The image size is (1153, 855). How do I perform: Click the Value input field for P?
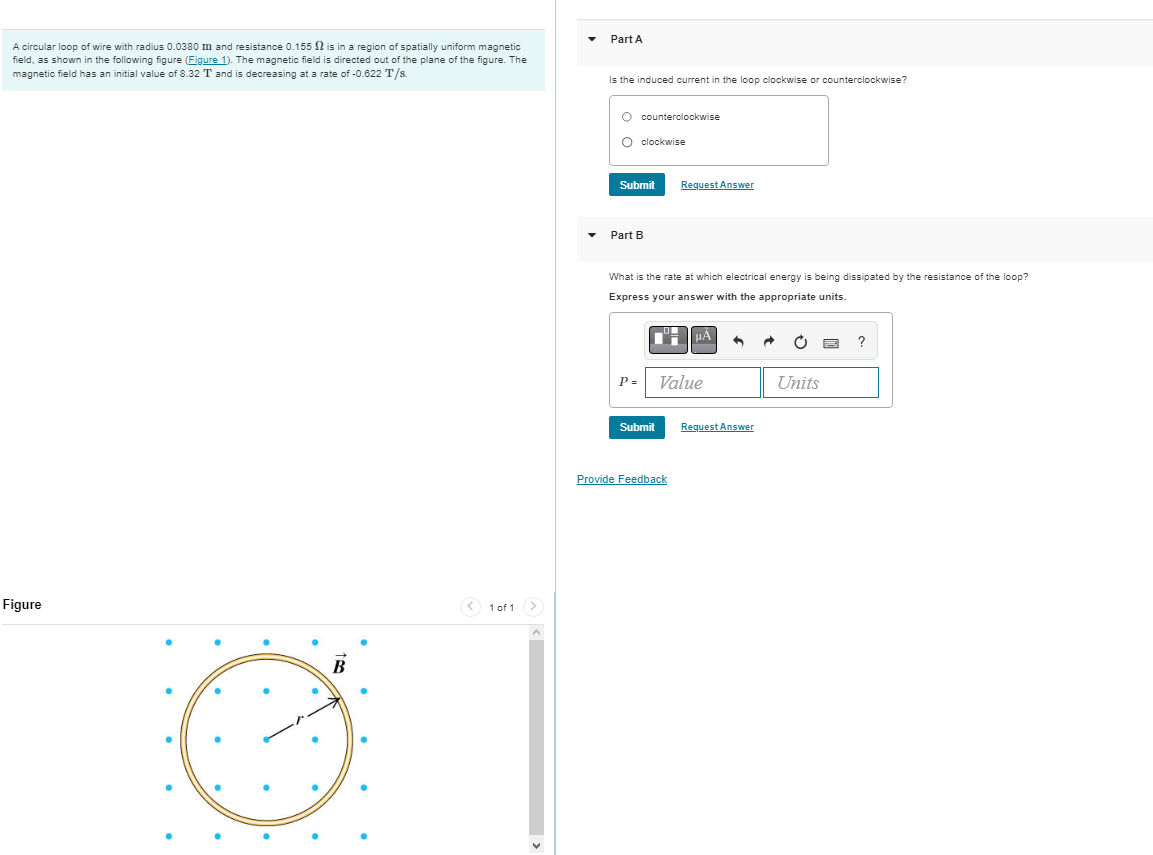(702, 382)
